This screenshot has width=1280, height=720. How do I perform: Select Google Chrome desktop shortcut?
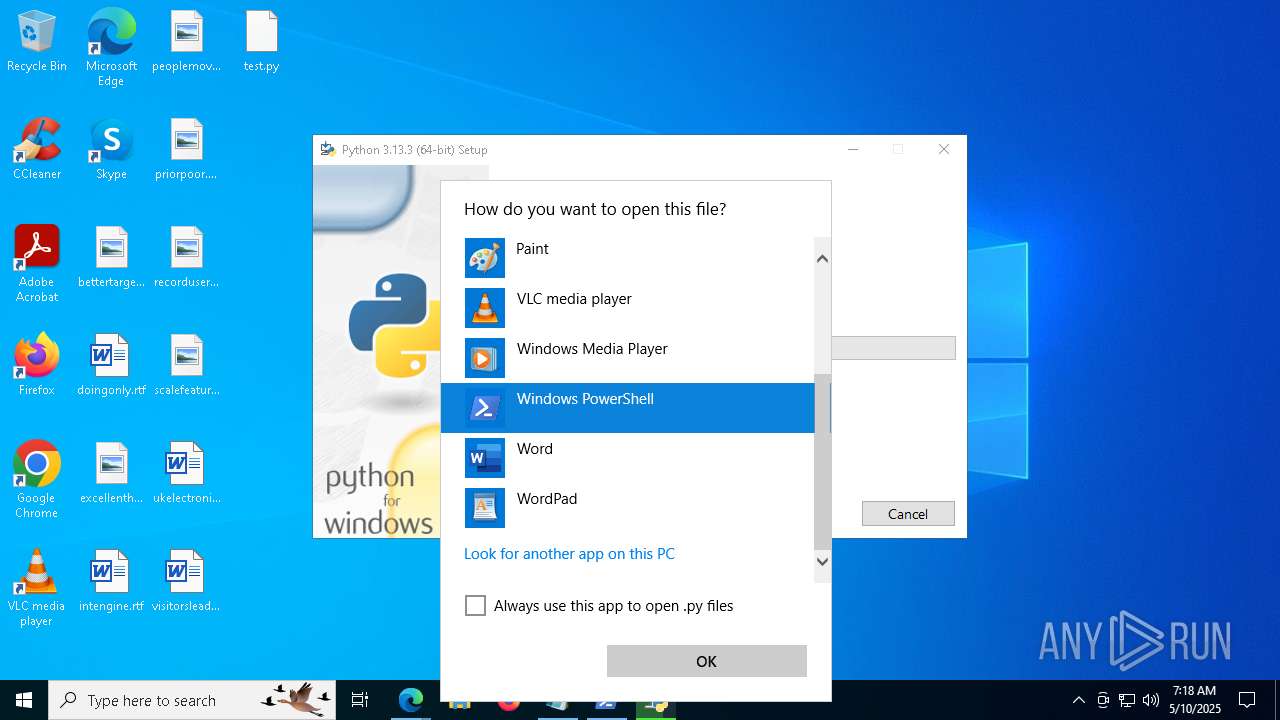point(37,480)
